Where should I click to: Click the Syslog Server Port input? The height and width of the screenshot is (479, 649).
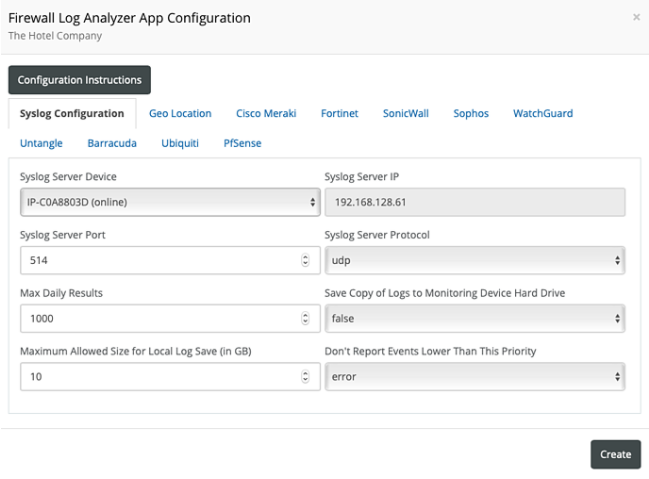pyautogui.click(x=170, y=260)
